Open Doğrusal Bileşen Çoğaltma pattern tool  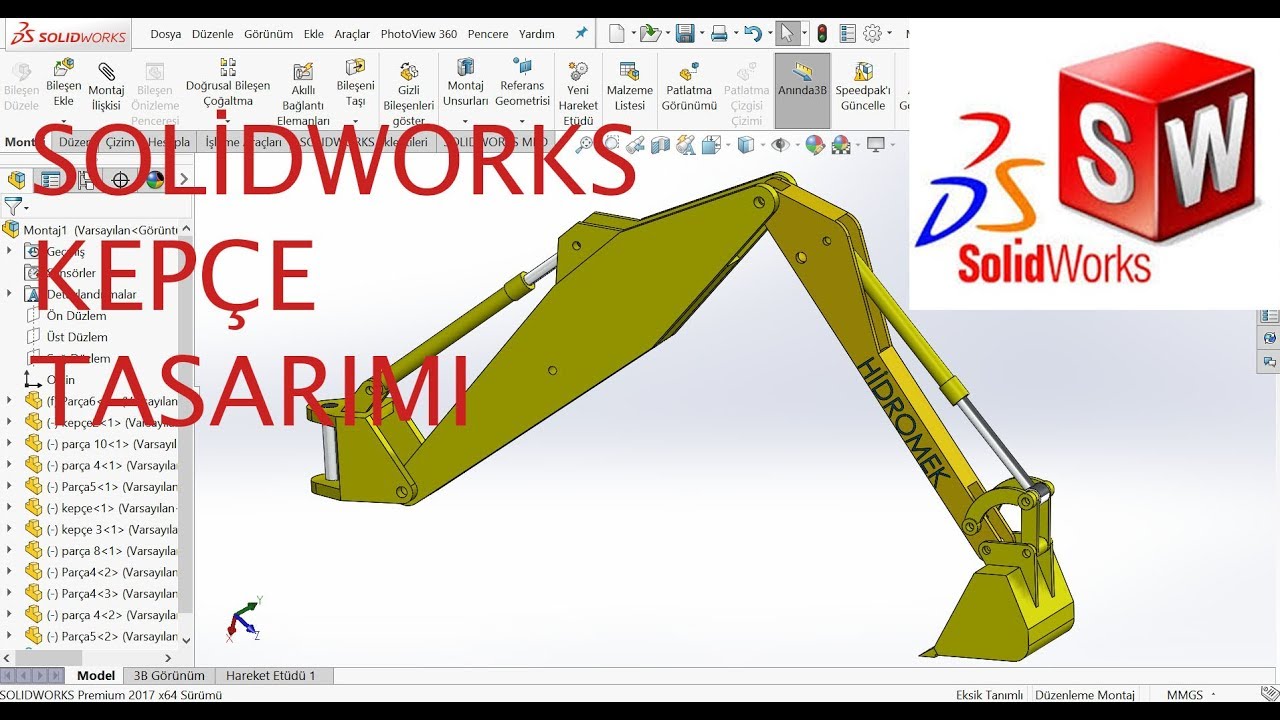[228, 84]
